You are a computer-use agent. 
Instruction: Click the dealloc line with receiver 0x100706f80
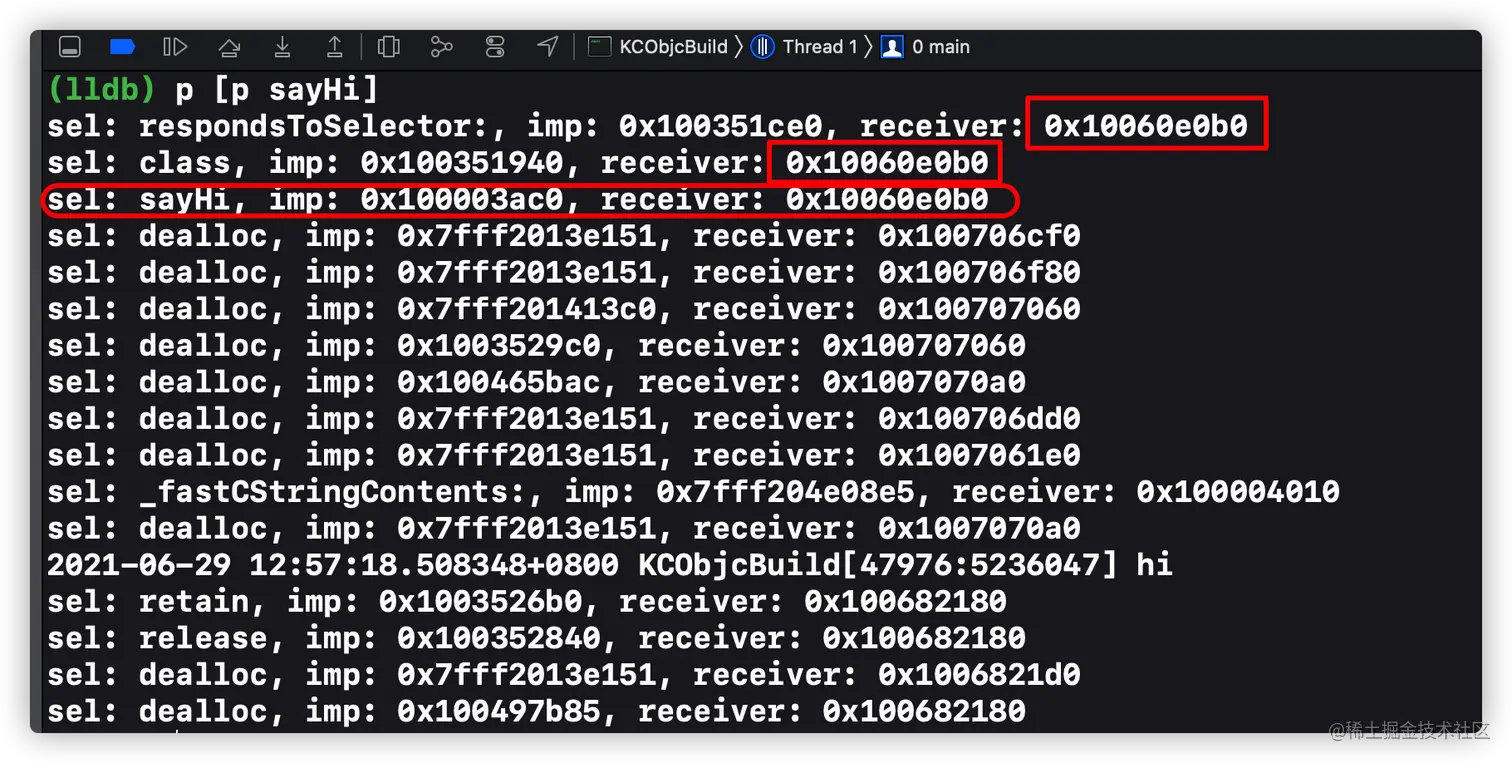pos(564,272)
